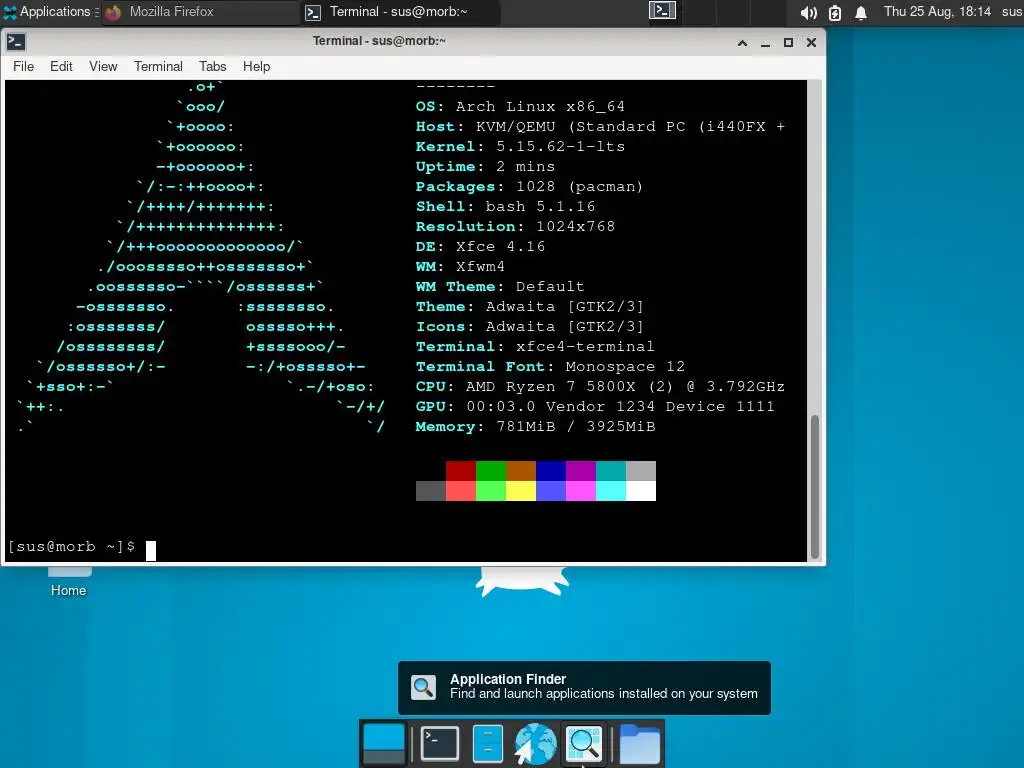Image resolution: width=1024 pixels, height=768 pixels.
Task: Click the GPU 'Vendor 1234 Device 1111' line
Action: point(595,406)
